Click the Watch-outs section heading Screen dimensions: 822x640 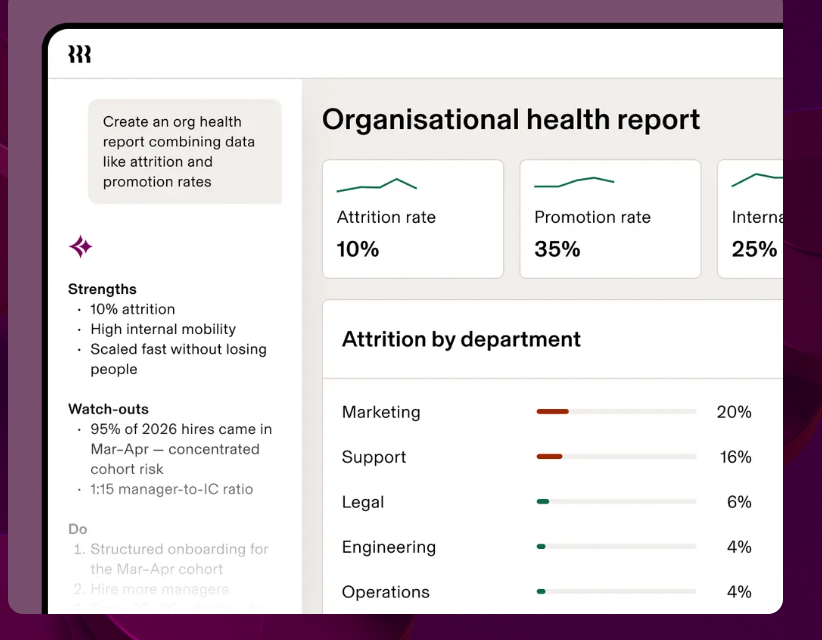(x=109, y=409)
